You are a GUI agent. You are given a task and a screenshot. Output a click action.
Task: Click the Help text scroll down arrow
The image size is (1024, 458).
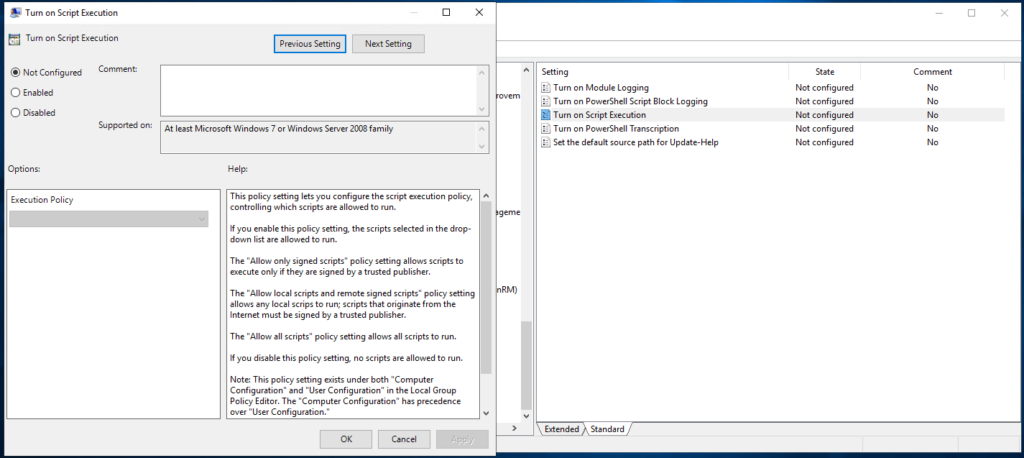pyautogui.click(x=486, y=412)
